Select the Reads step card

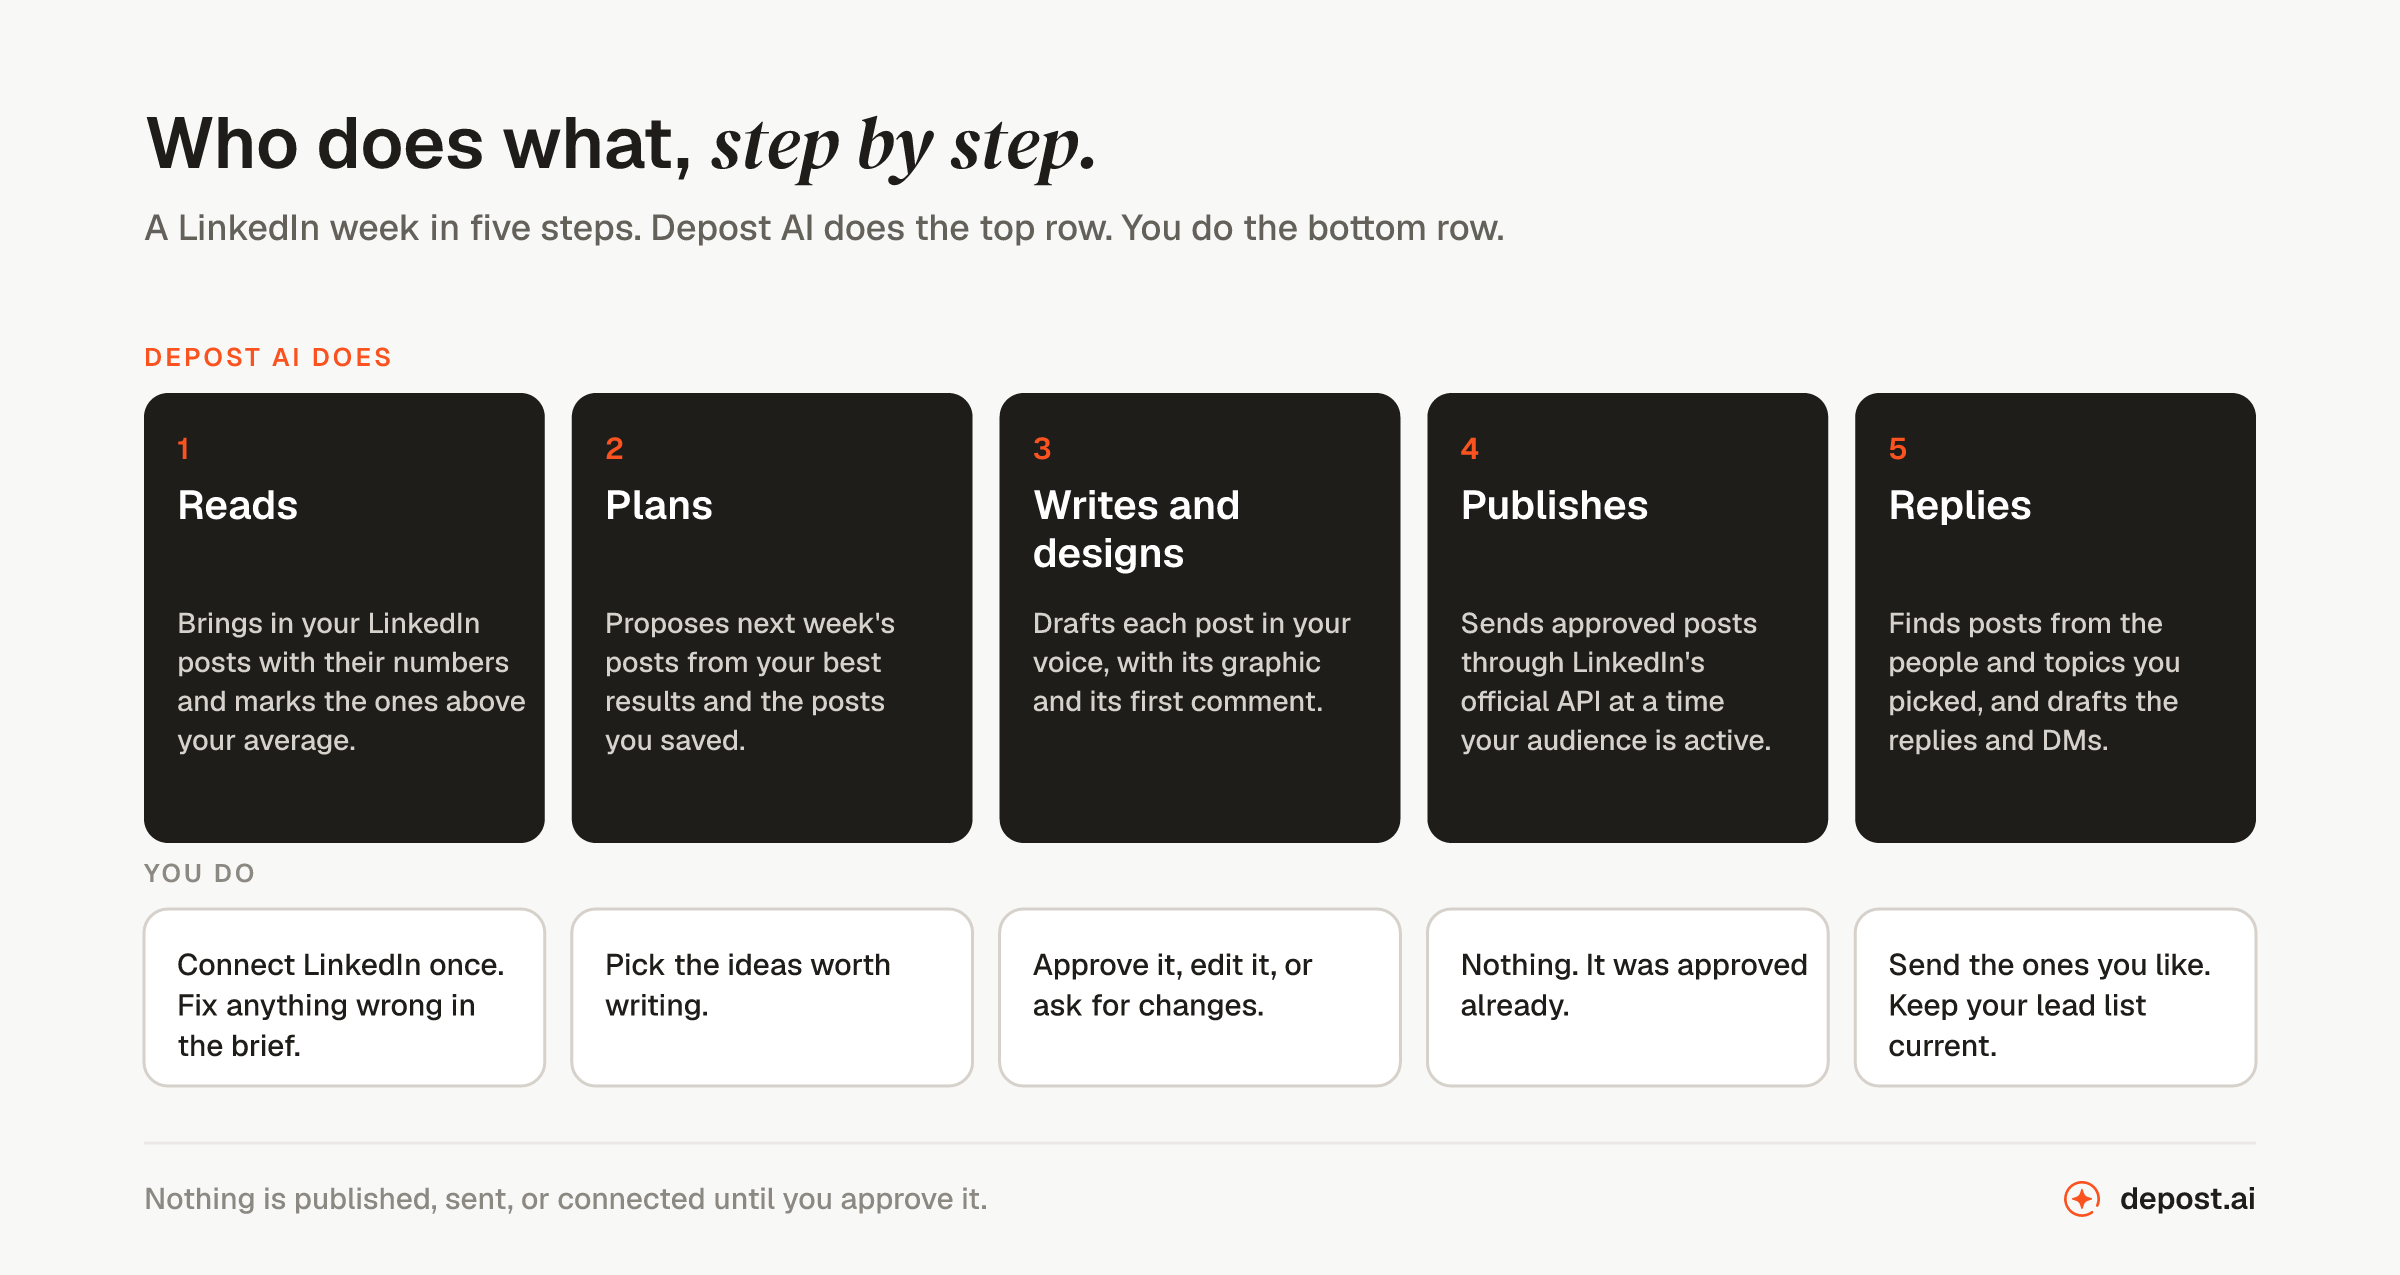point(344,617)
